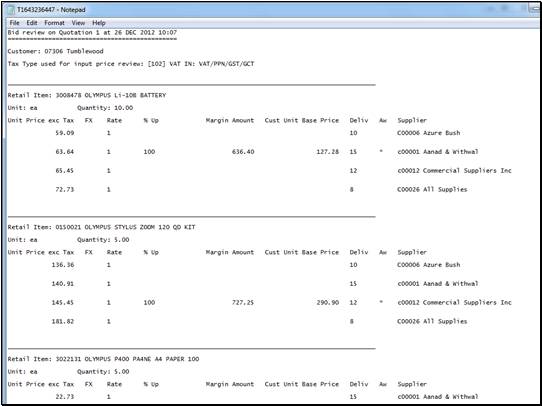Screen dimensions: 542x406
Task: Open the Help menu
Action: point(99,23)
